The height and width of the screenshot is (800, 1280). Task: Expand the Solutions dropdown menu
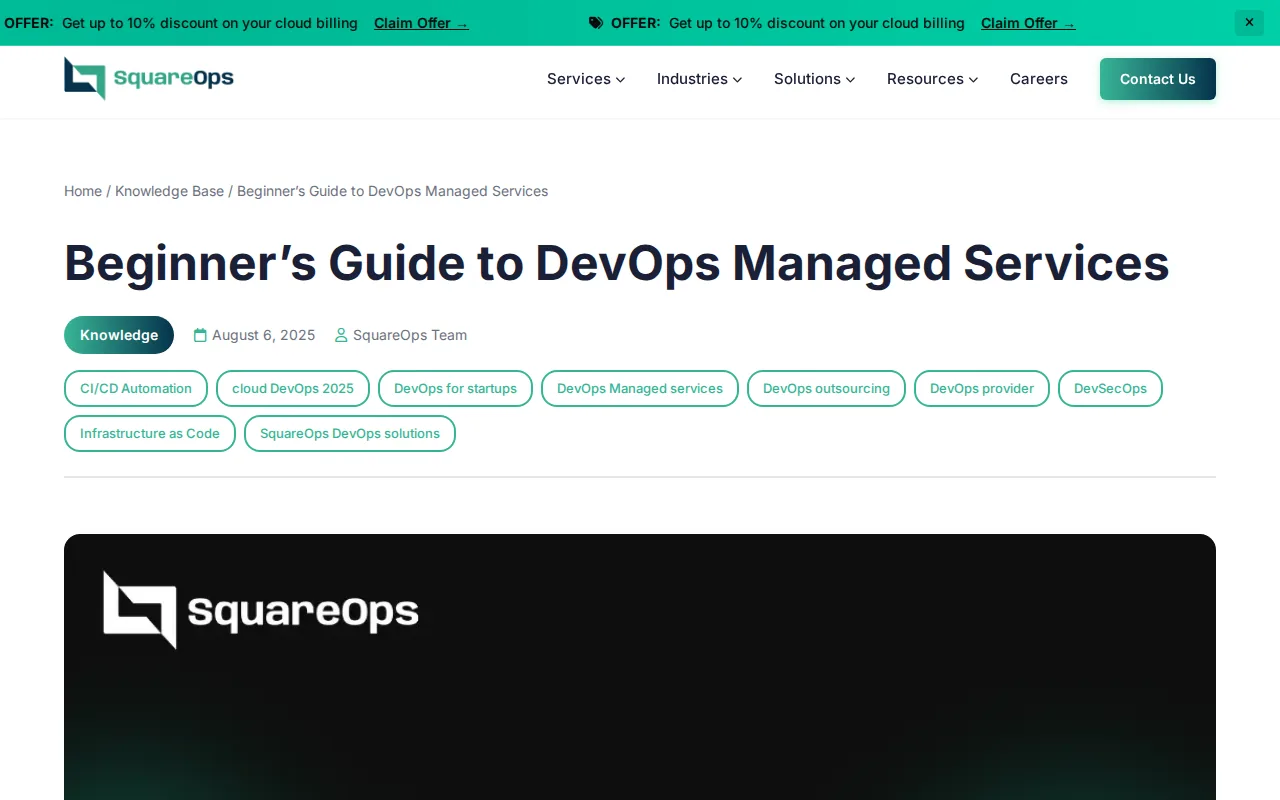[x=814, y=79]
